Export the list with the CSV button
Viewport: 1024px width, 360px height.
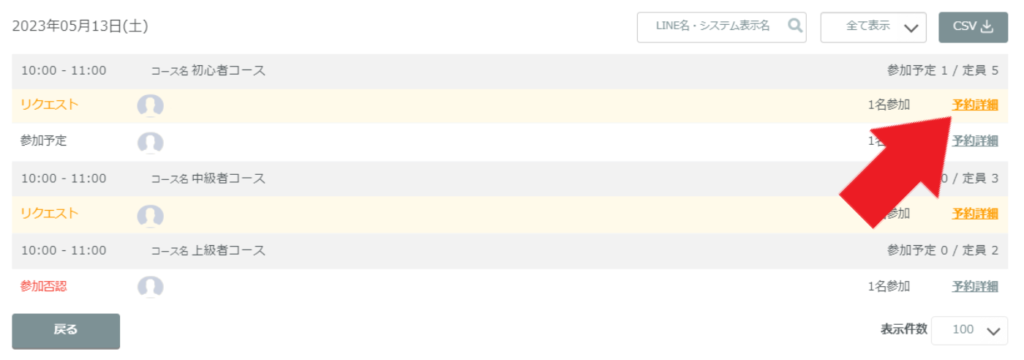pyautogui.click(x=973, y=27)
